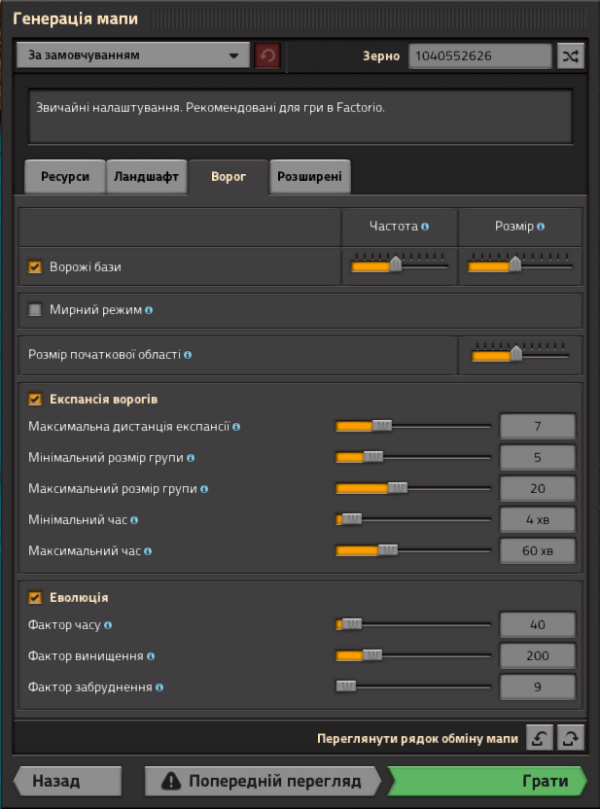Click info icon for Максимальний час
This screenshot has width=600, height=809.
click(148, 552)
